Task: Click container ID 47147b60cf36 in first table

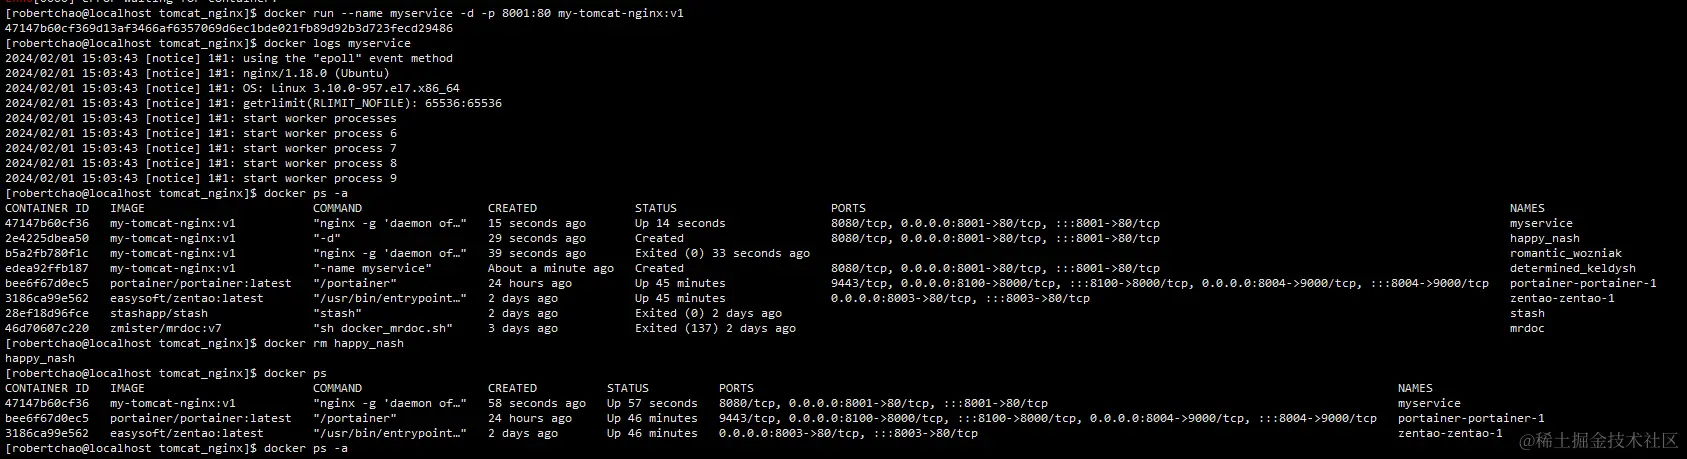Action: coord(47,224)
